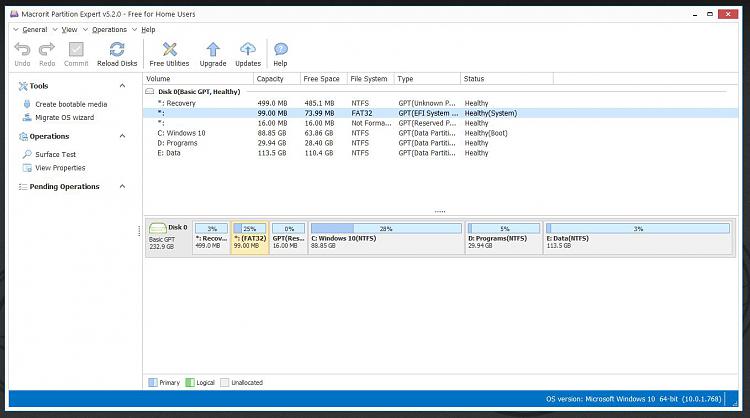750x418 pixels.
Task: Click 63.86 GB free space cell
Action: (x=319, y=133)
